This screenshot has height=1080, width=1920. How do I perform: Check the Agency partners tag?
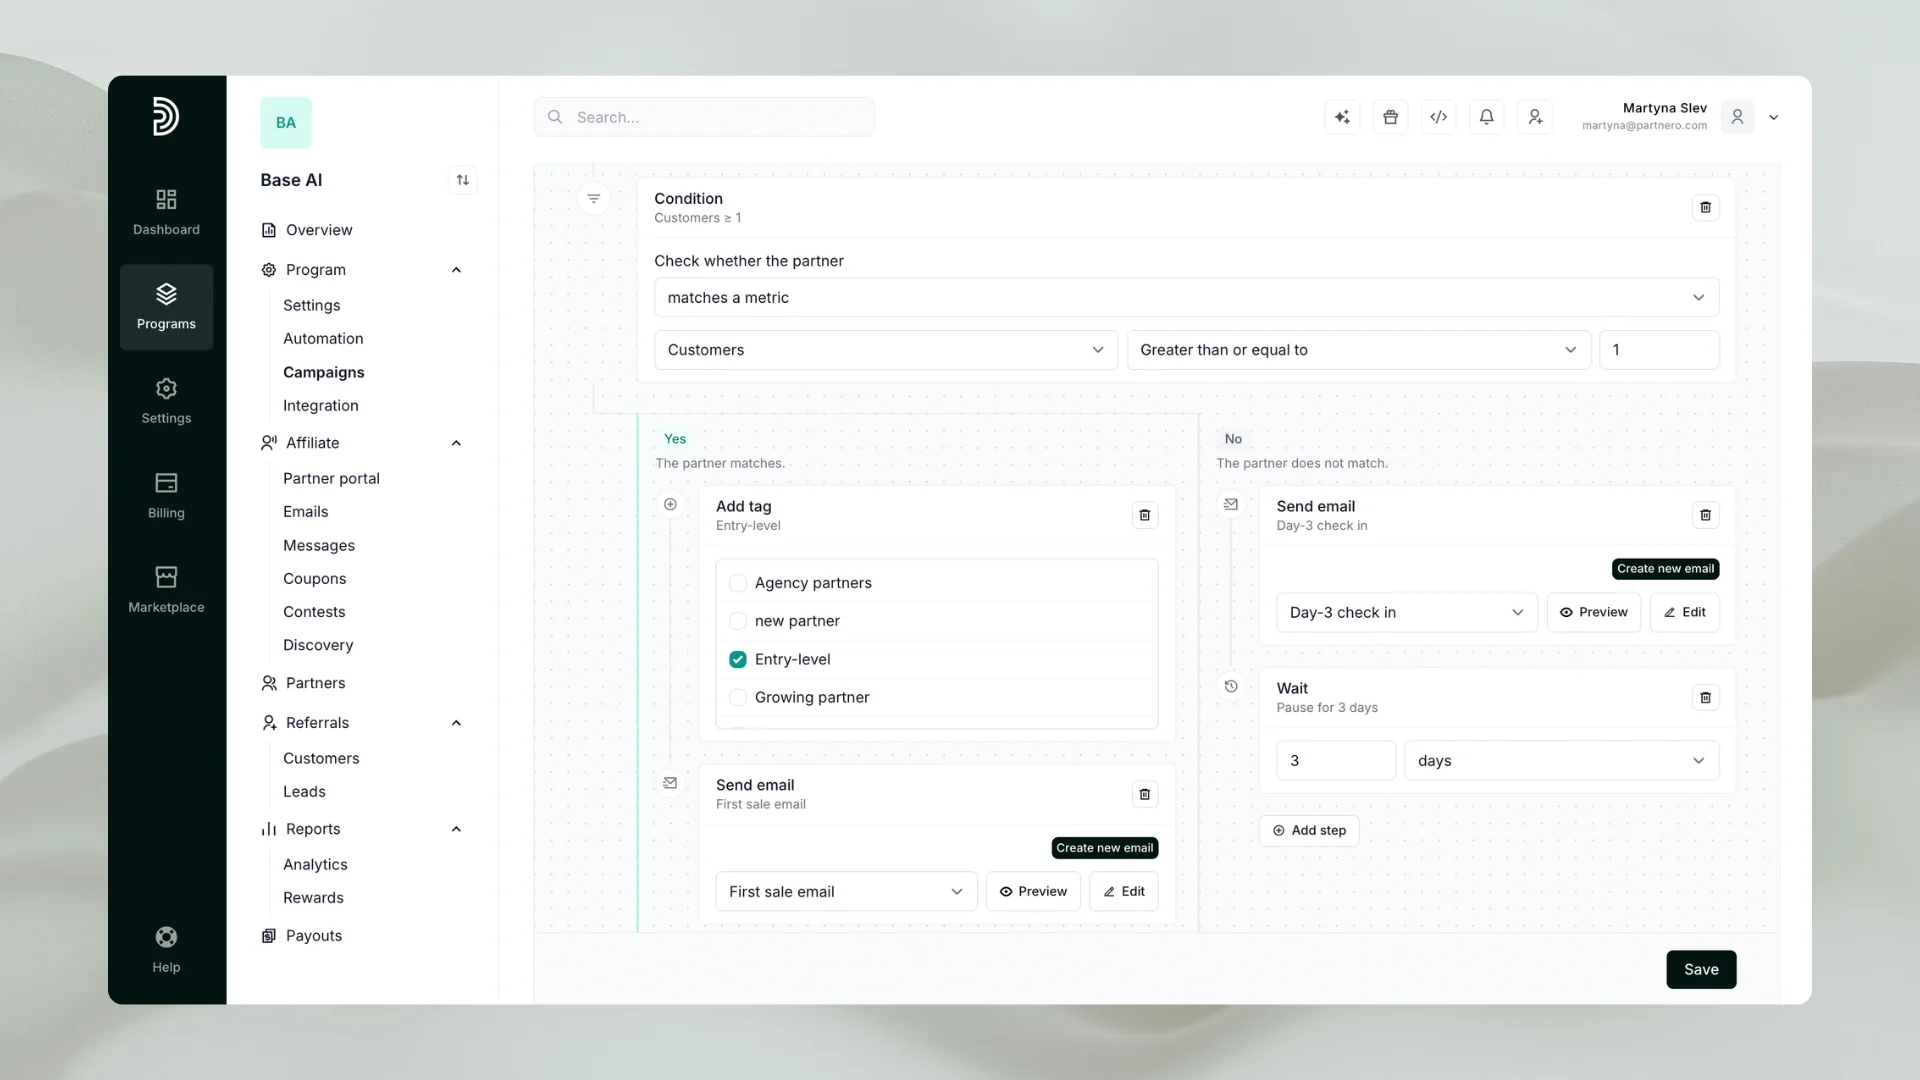tap(738, 583)
